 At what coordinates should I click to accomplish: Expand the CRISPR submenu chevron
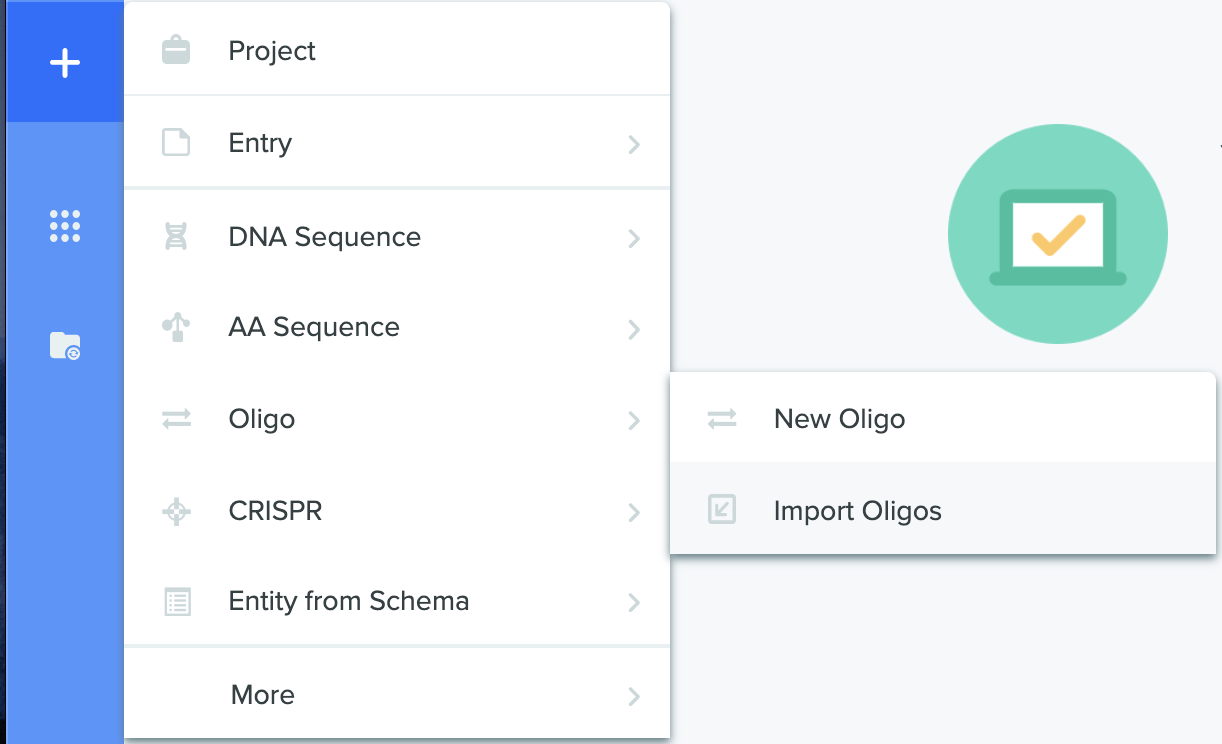633,512
